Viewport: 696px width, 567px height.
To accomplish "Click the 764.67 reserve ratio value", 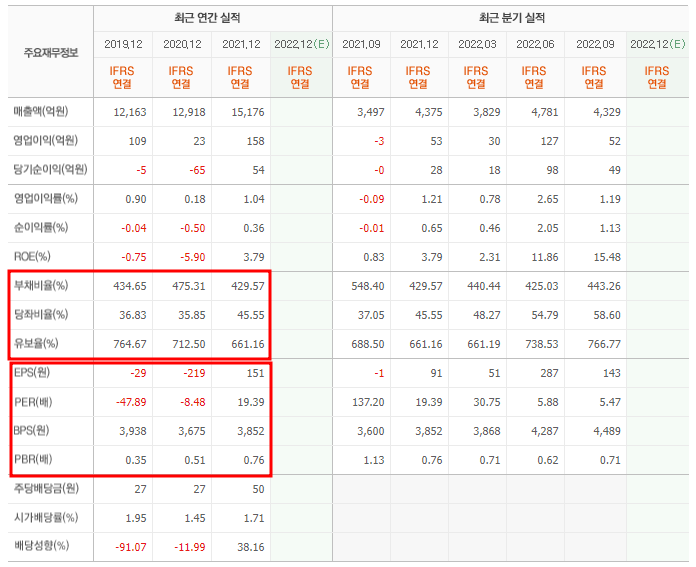I will (x=130, y=344).
